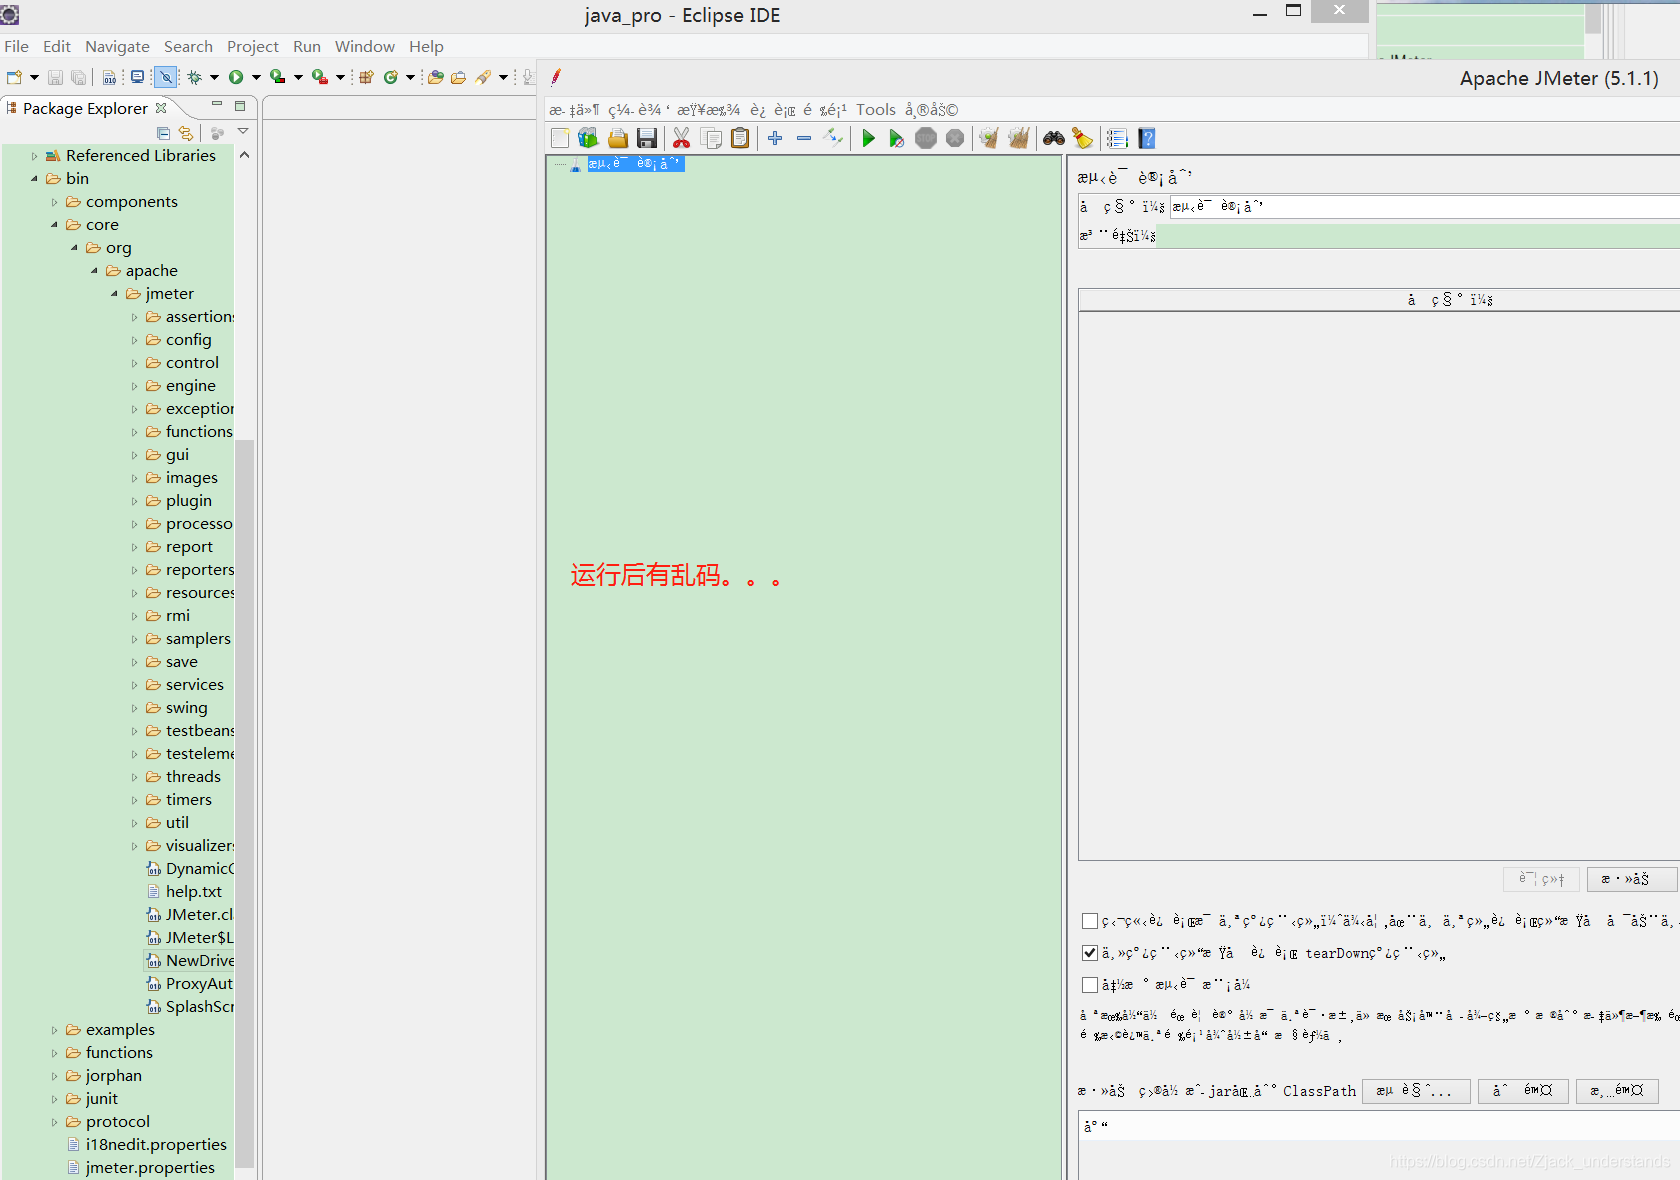Click the JMeter Toggle (enable/disable) arrows icon
The width and height of the screenshot is (1680, 1180).
[833, 138]
